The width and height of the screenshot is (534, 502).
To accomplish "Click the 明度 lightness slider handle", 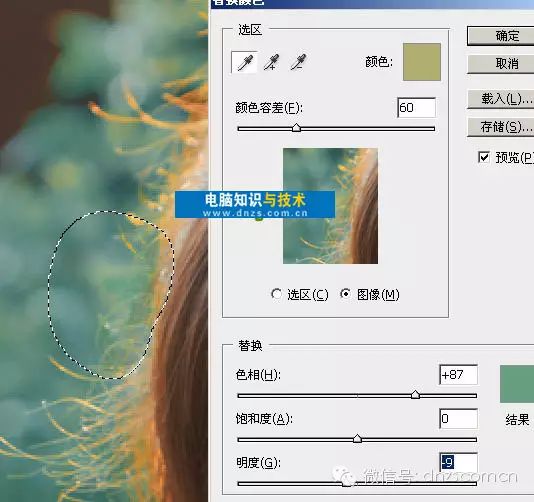I will (347, 483).
